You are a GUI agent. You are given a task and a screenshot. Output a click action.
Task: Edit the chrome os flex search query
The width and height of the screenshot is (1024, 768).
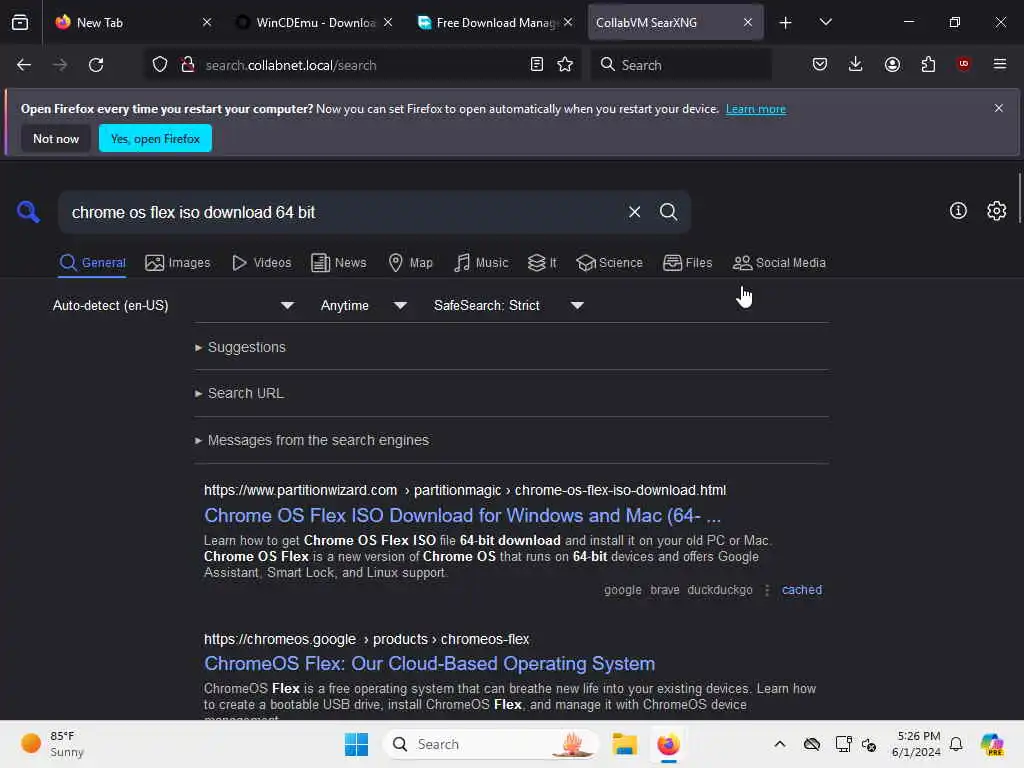343,212
